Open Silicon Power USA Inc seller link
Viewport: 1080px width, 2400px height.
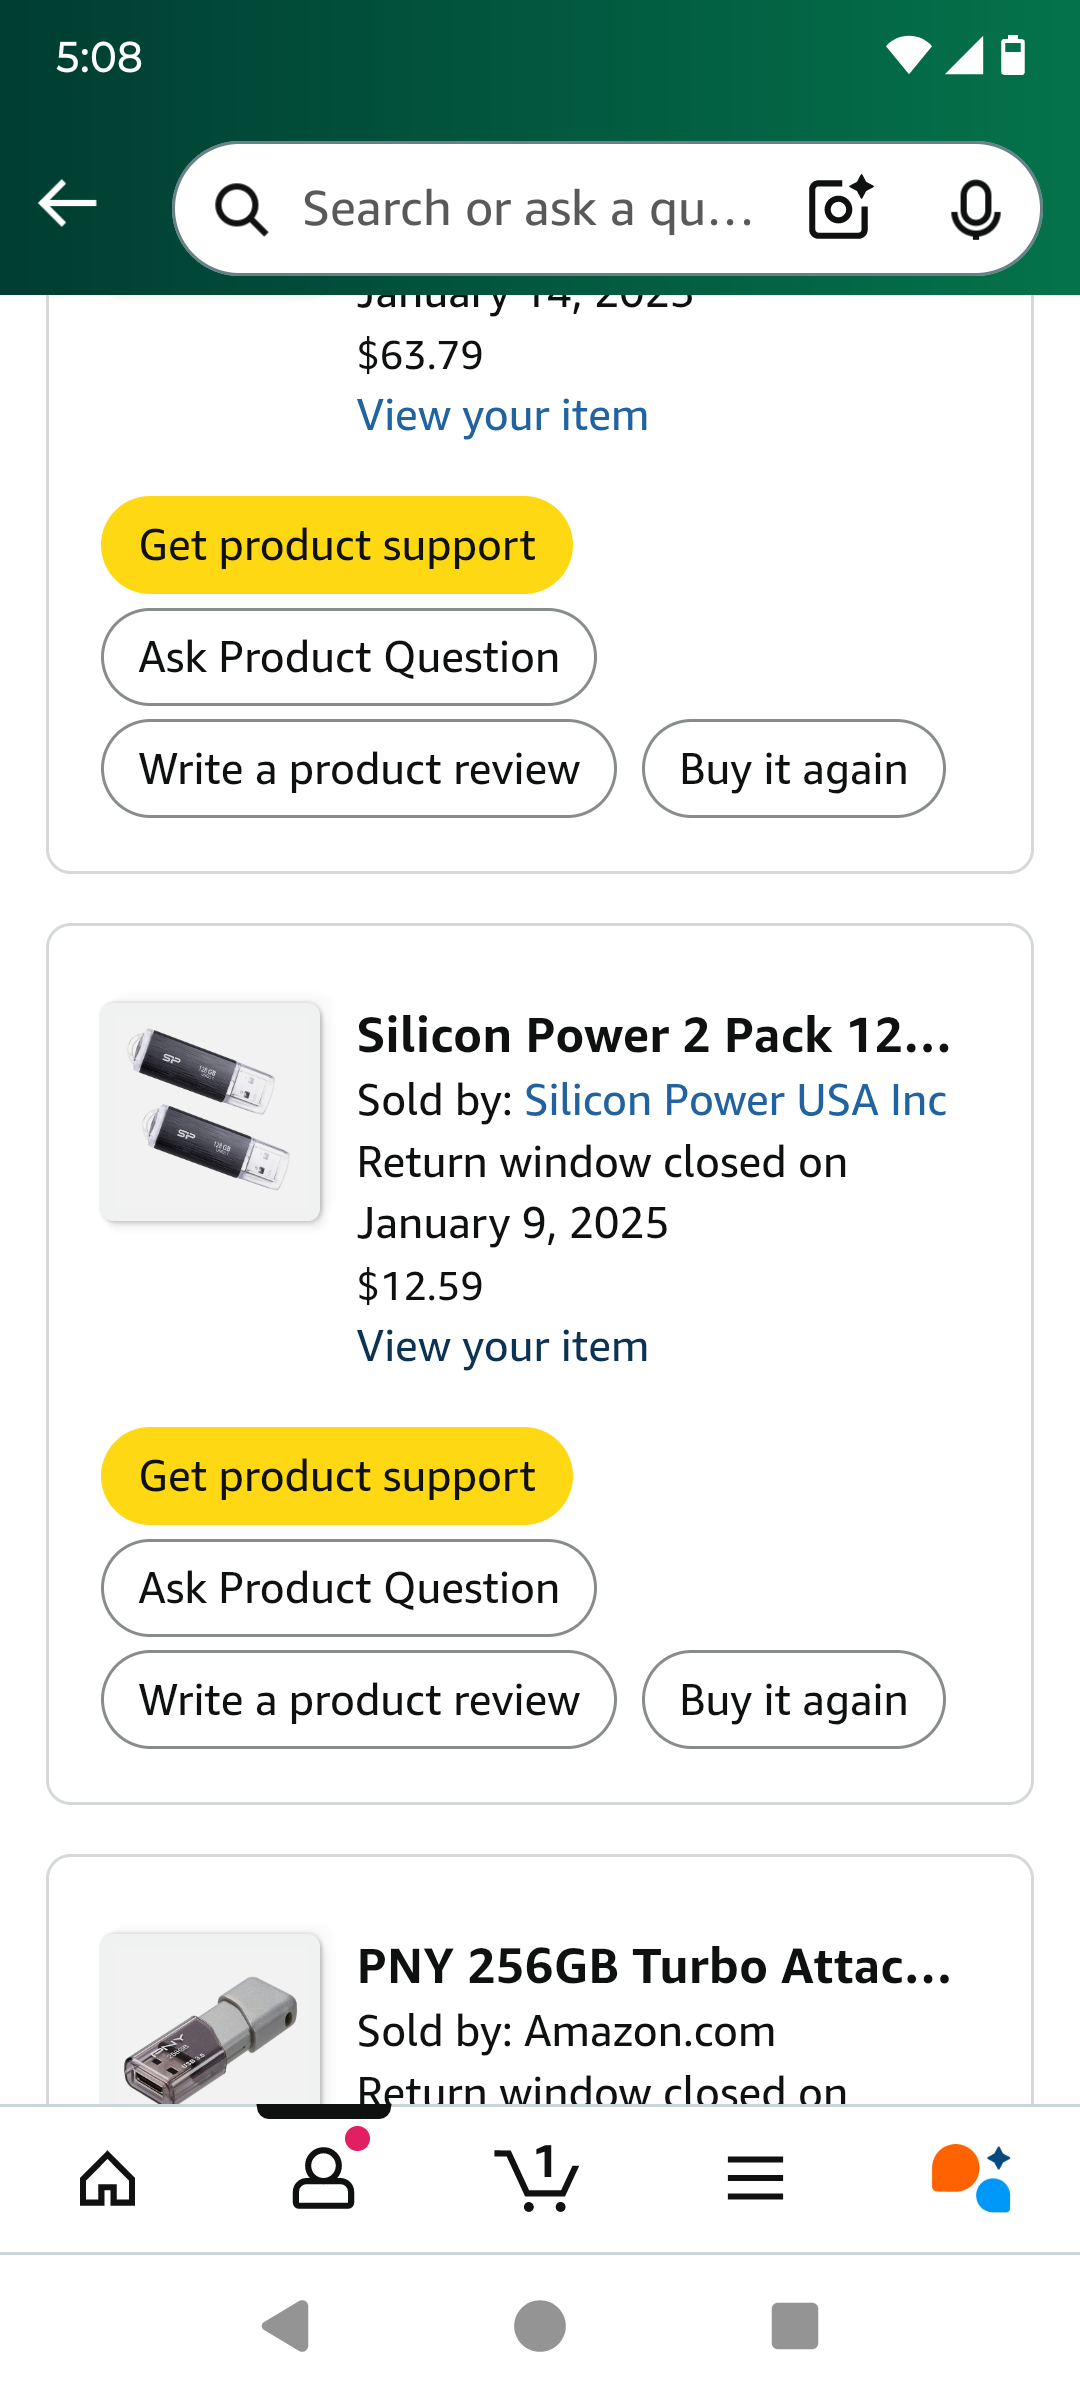pyautogui.click(x=735, y=1101)
